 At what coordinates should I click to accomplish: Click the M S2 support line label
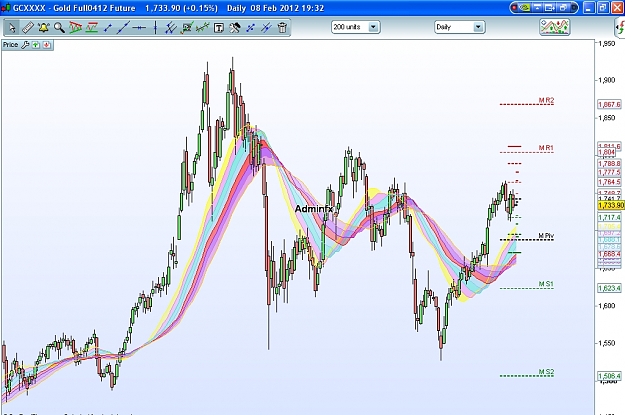point(546,372)
